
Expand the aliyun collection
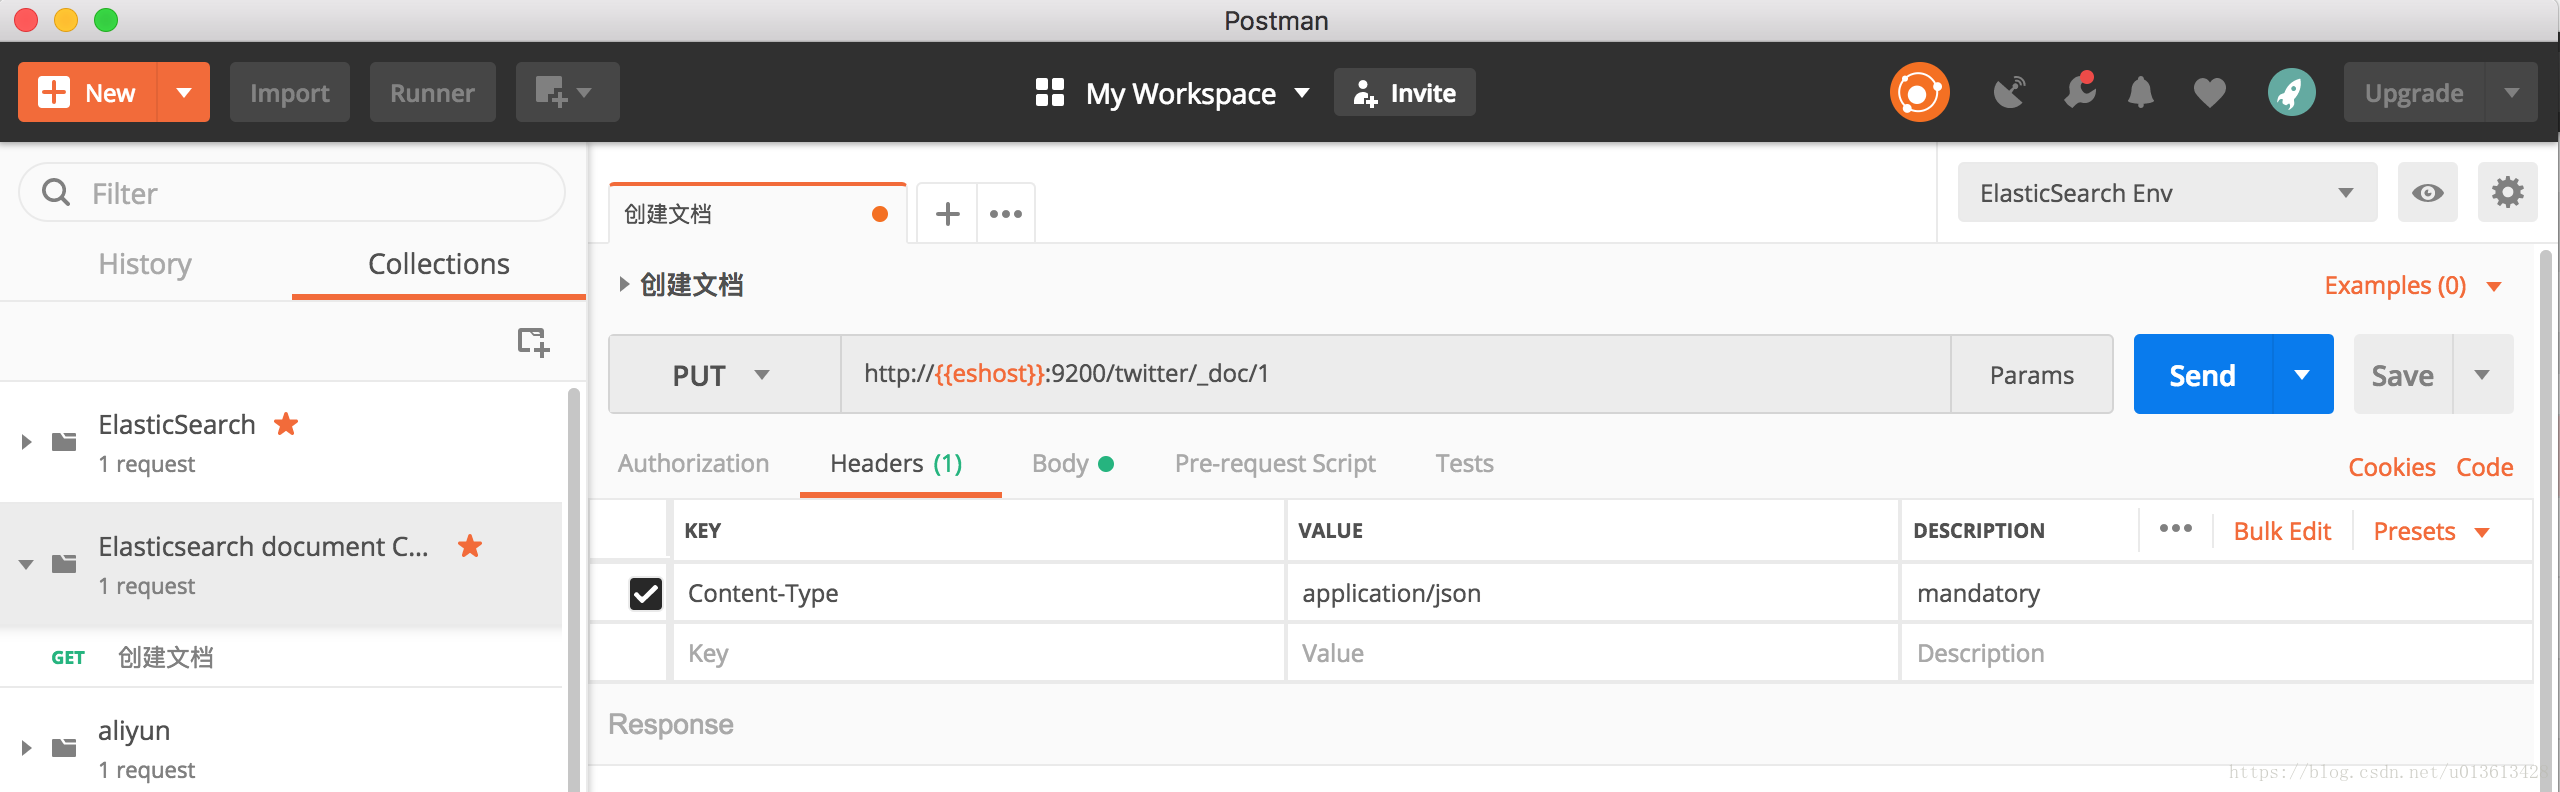[27, 747]
